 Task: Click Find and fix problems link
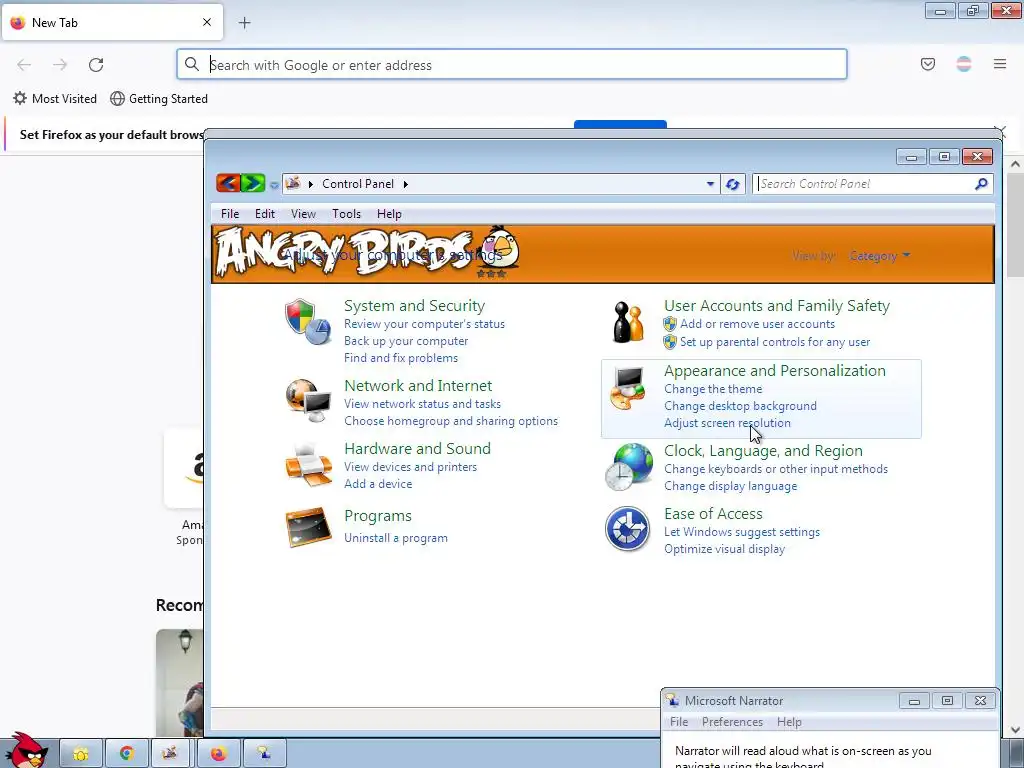(x=401, y=358)
